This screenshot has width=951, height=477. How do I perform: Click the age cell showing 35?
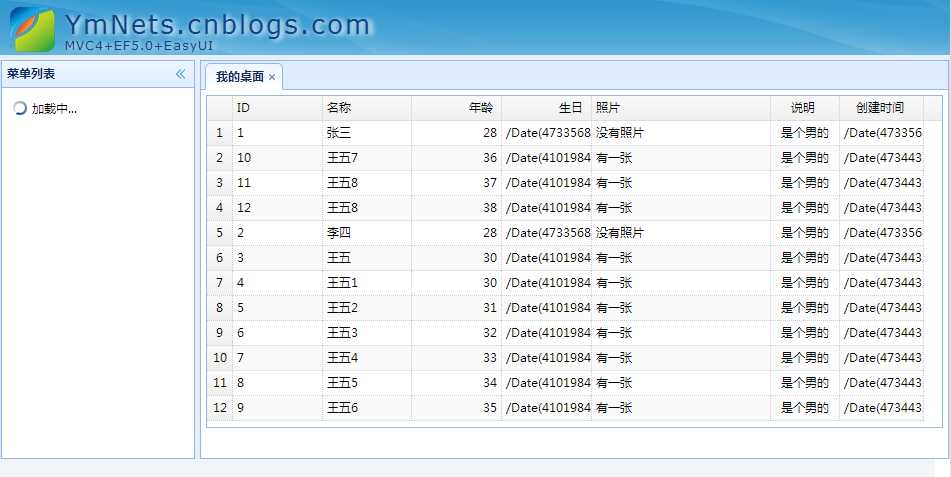coord(456,408)
